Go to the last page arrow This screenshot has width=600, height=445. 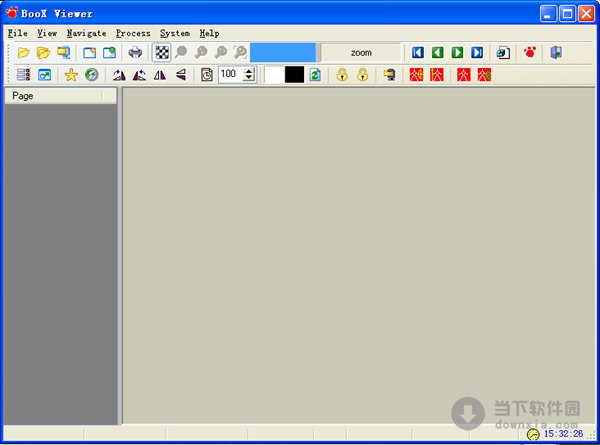[477, 53]
